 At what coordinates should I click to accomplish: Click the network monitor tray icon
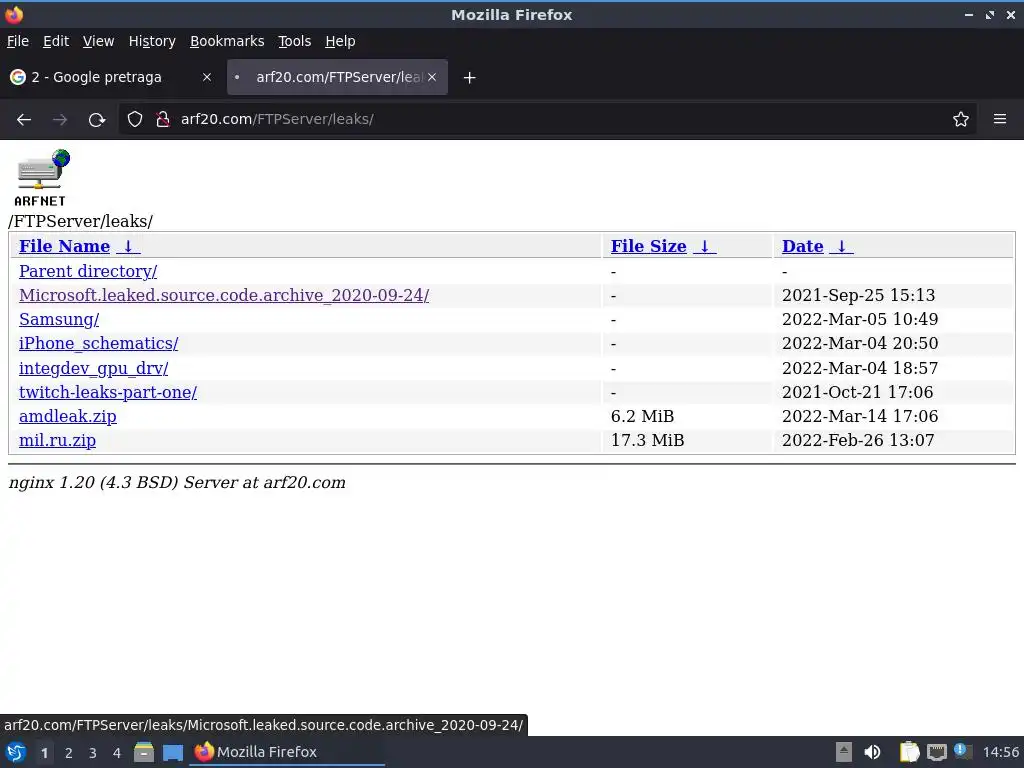(936, 752)
